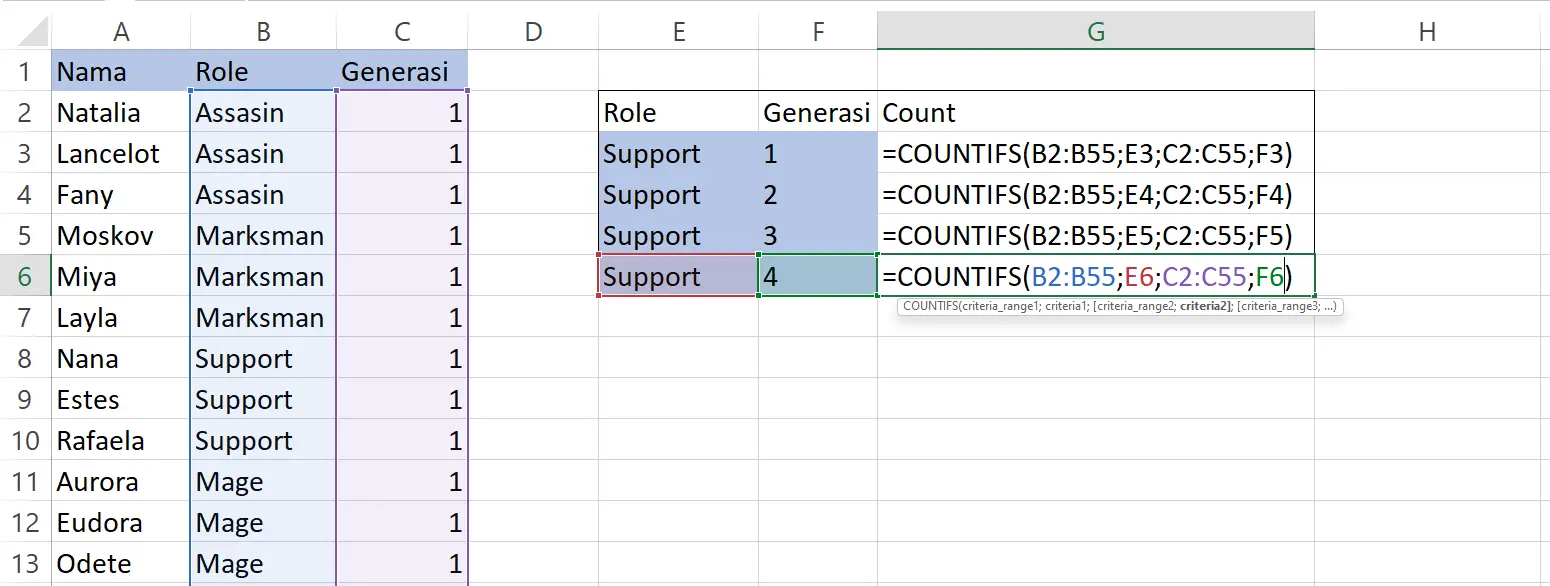Click the "Assasin" role cell beside Fany
This screenshot has height=586, width=1550.
(x=263, y=195)
